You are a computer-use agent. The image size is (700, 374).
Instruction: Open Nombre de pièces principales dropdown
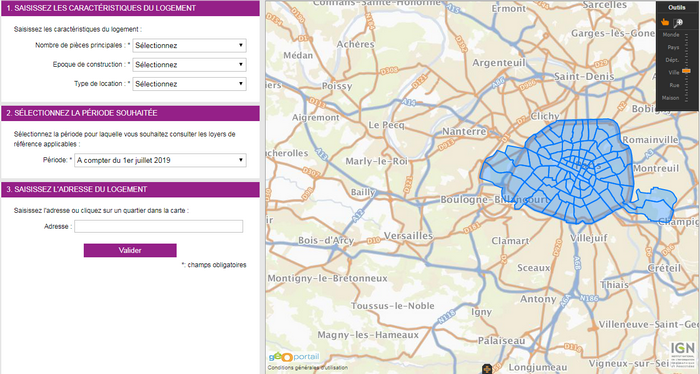[189, 46]
